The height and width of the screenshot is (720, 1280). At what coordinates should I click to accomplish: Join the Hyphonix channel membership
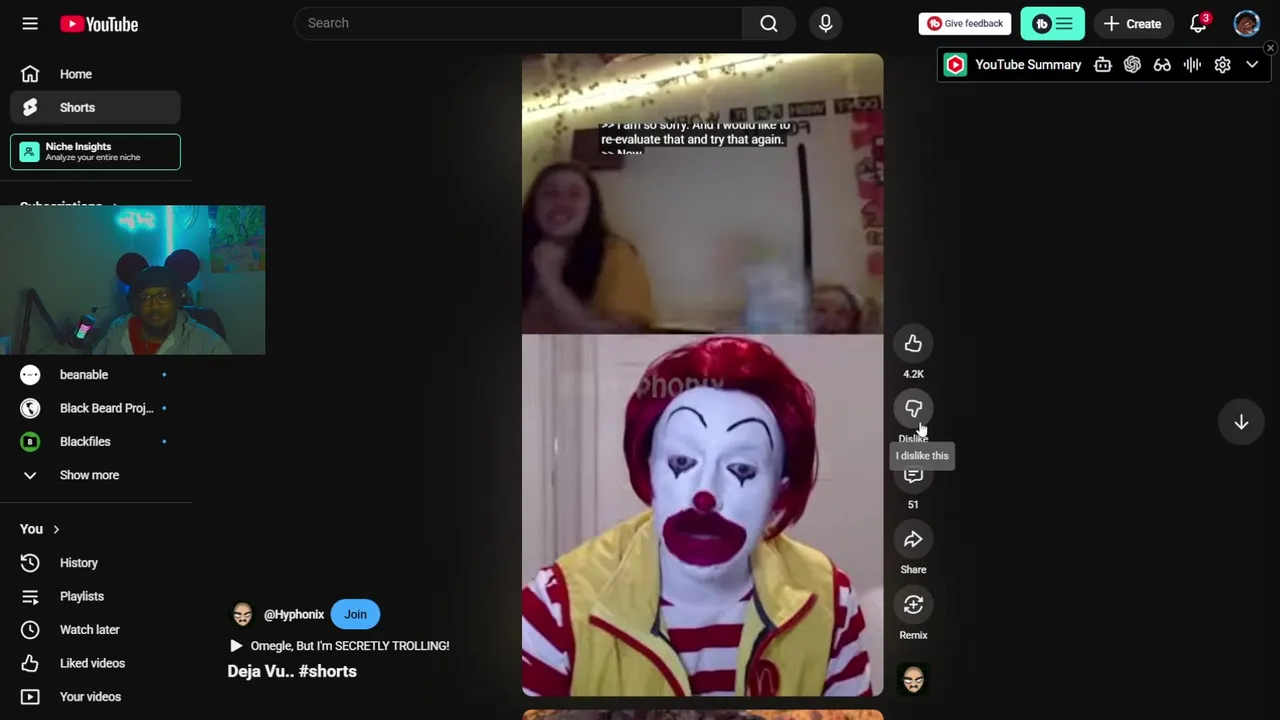tap(355, 615)
